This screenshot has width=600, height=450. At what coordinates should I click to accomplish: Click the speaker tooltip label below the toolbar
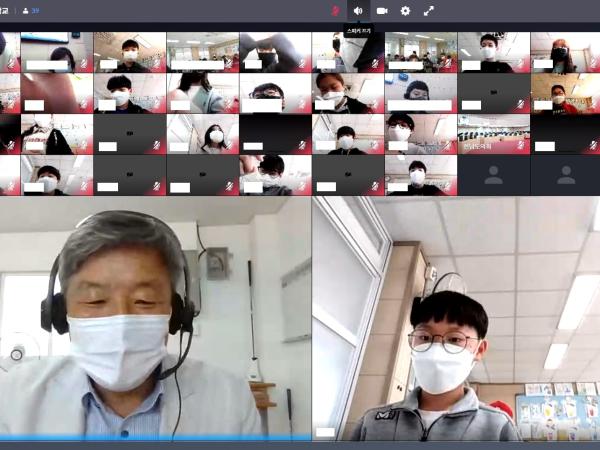point(358,32)
